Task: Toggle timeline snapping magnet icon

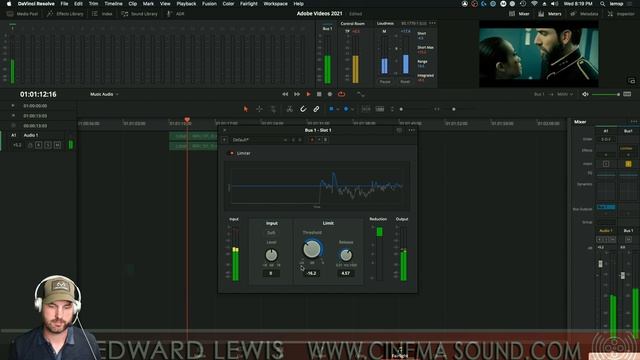Action: (x=303, y=109)
